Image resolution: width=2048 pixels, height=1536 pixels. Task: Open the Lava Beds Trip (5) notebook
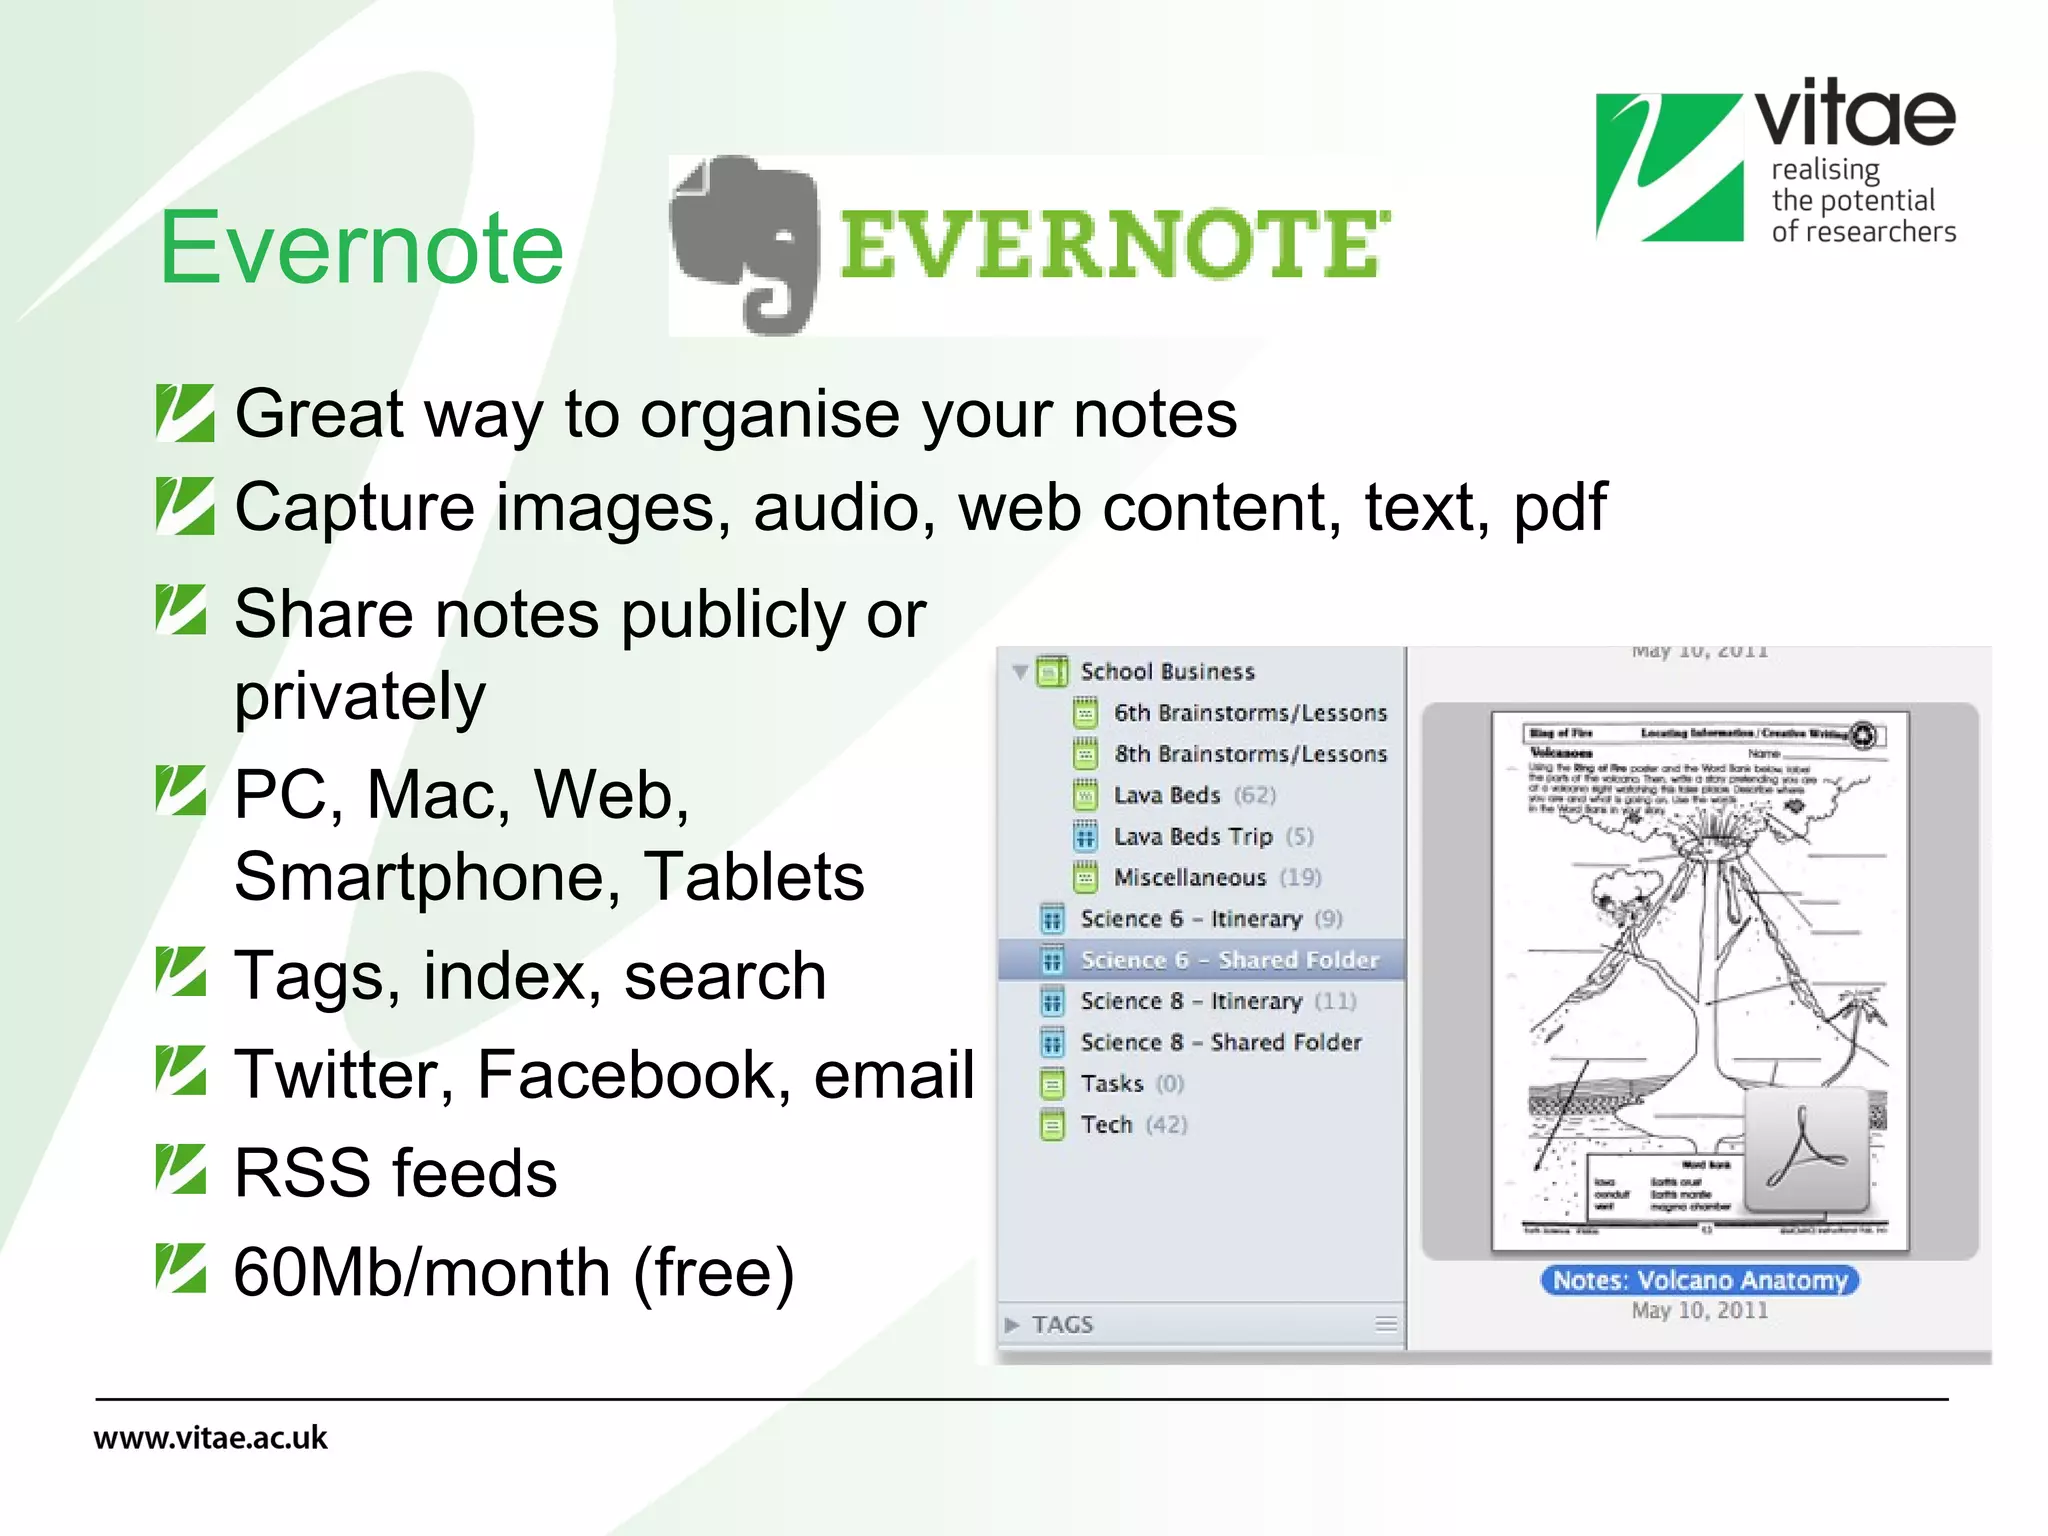(x=1213, y=836)
